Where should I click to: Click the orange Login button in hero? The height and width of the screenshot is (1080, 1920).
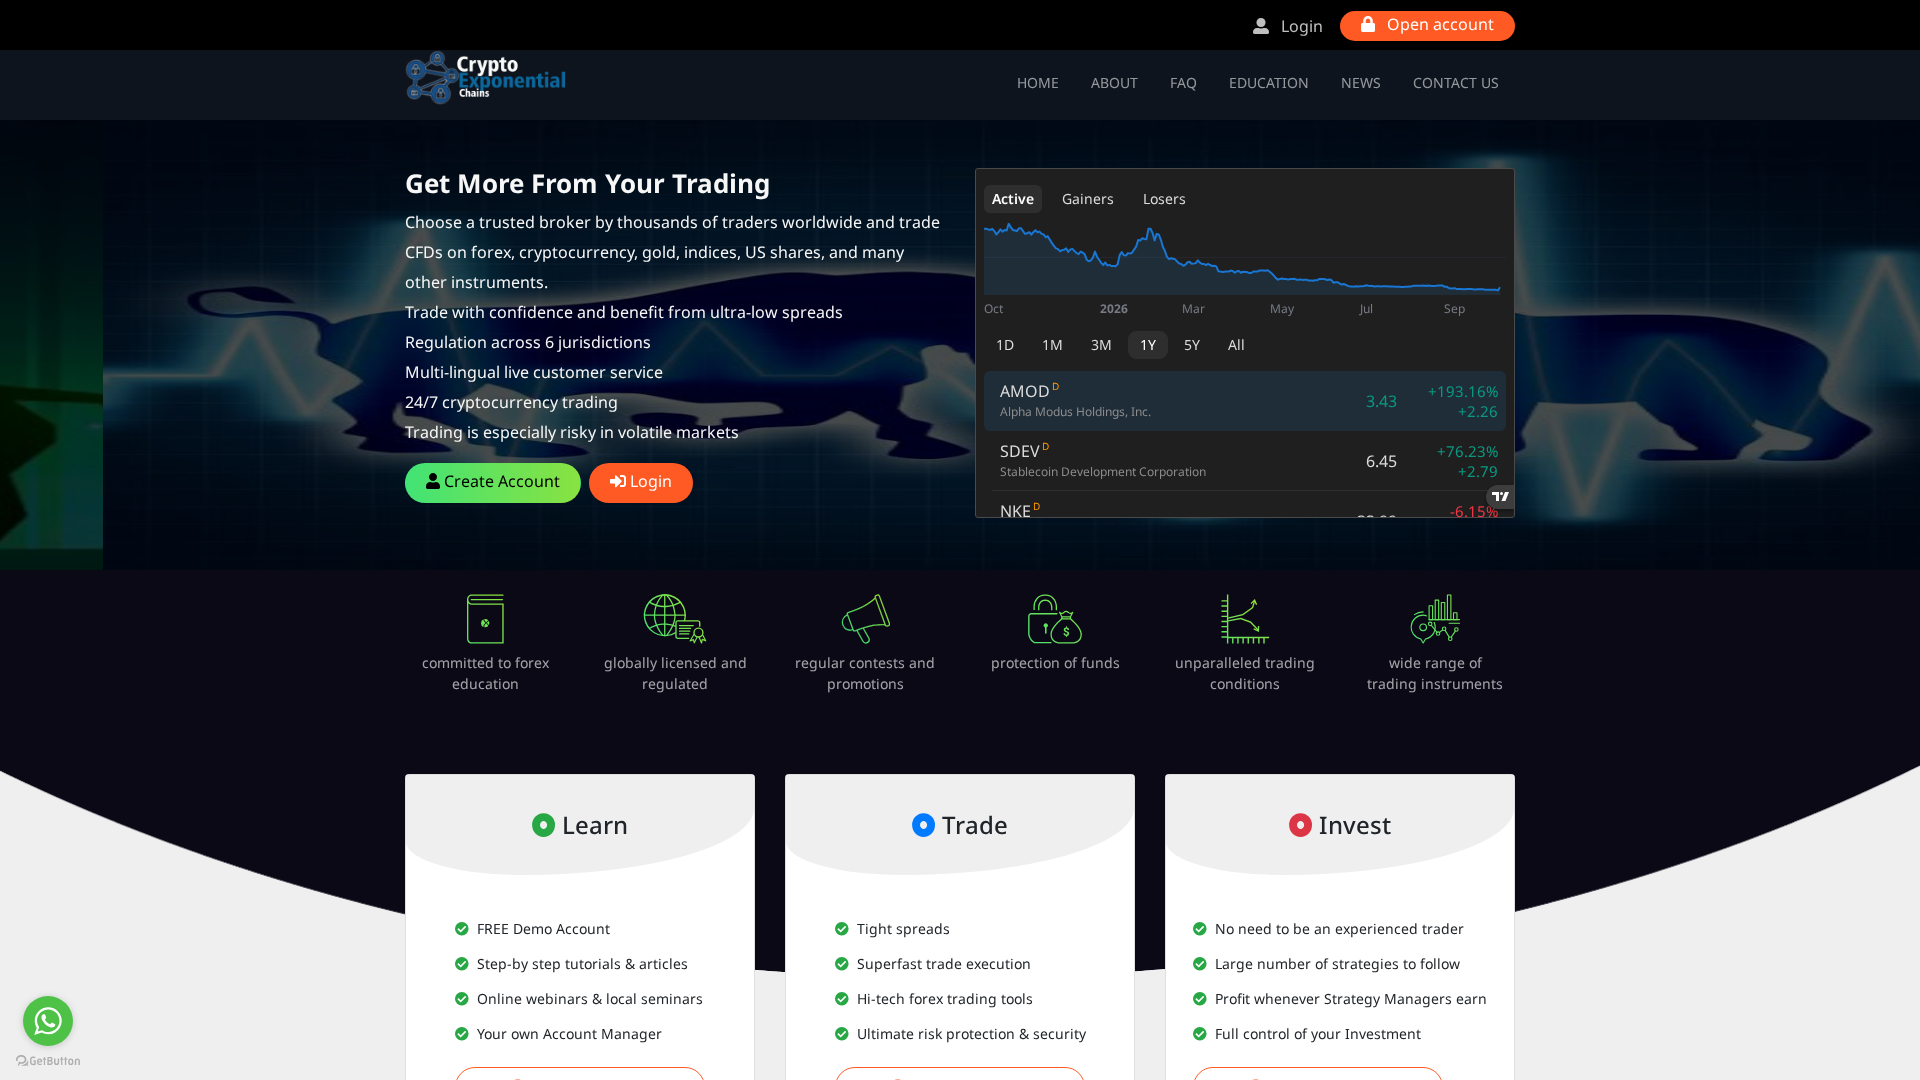click(x=641, y=483)
